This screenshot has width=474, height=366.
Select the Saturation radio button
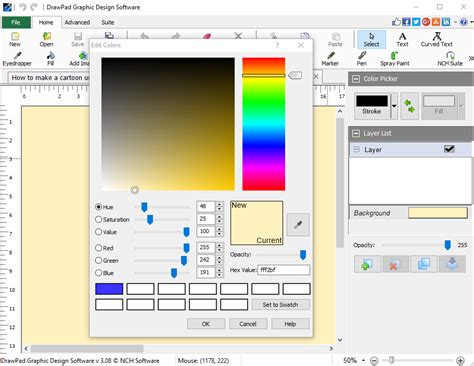coord(98,219)
